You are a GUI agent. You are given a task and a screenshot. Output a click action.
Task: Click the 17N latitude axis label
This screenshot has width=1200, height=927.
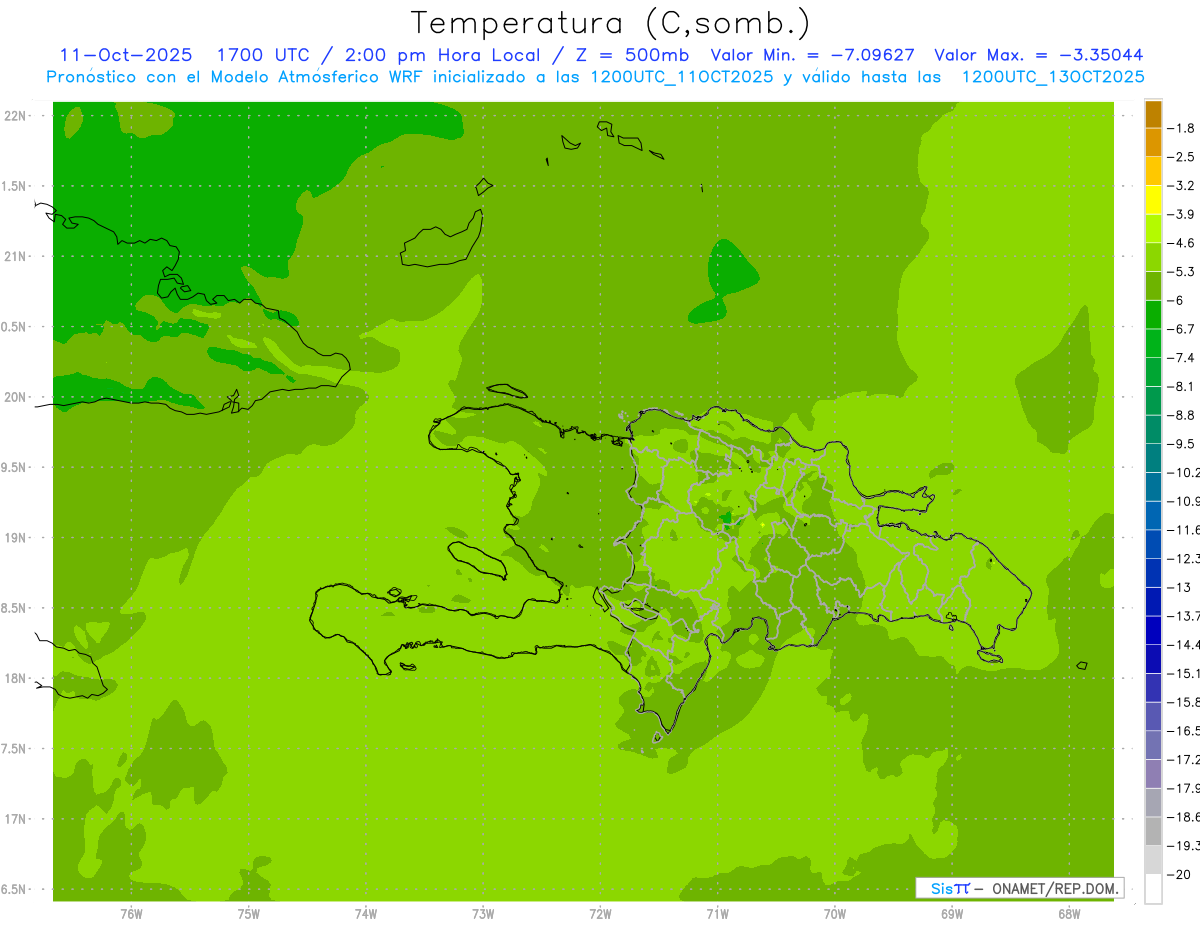coord(16,819)
